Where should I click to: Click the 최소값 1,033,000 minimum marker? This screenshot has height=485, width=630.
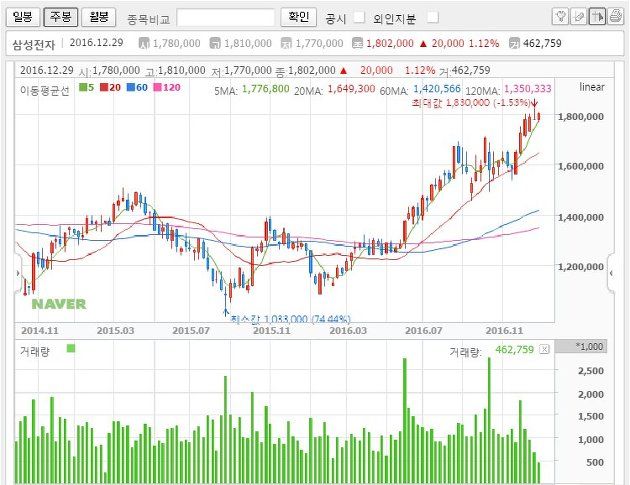(290, 319)
